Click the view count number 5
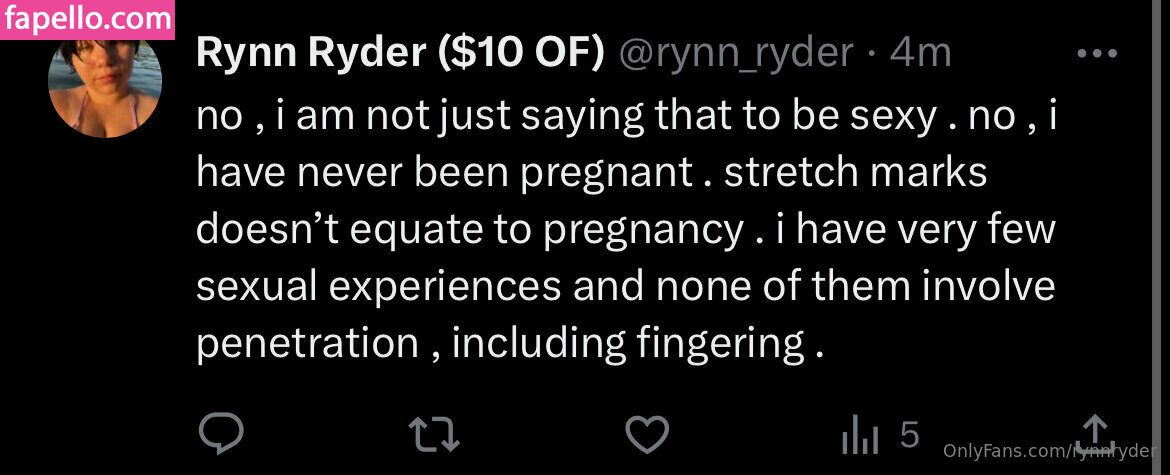Image resolution: width=1170 pixels, height=475 pixels. pyautogui.click(x=909, y=434)
